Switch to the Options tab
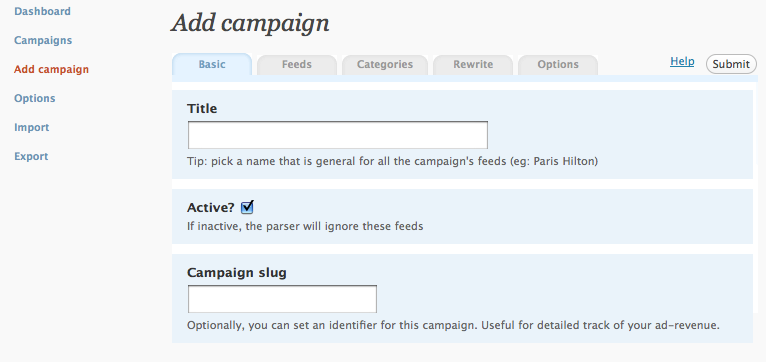The width and height of the screenshot is (766, 362). point(558,64)
